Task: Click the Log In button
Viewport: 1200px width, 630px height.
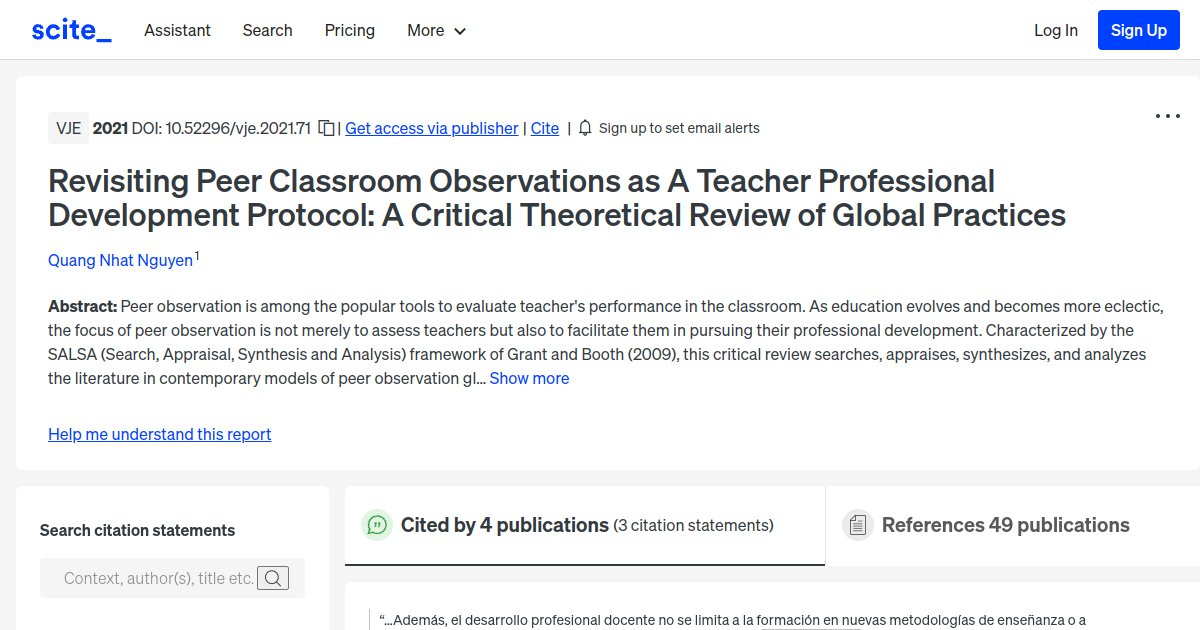Action: point(1055,30)
